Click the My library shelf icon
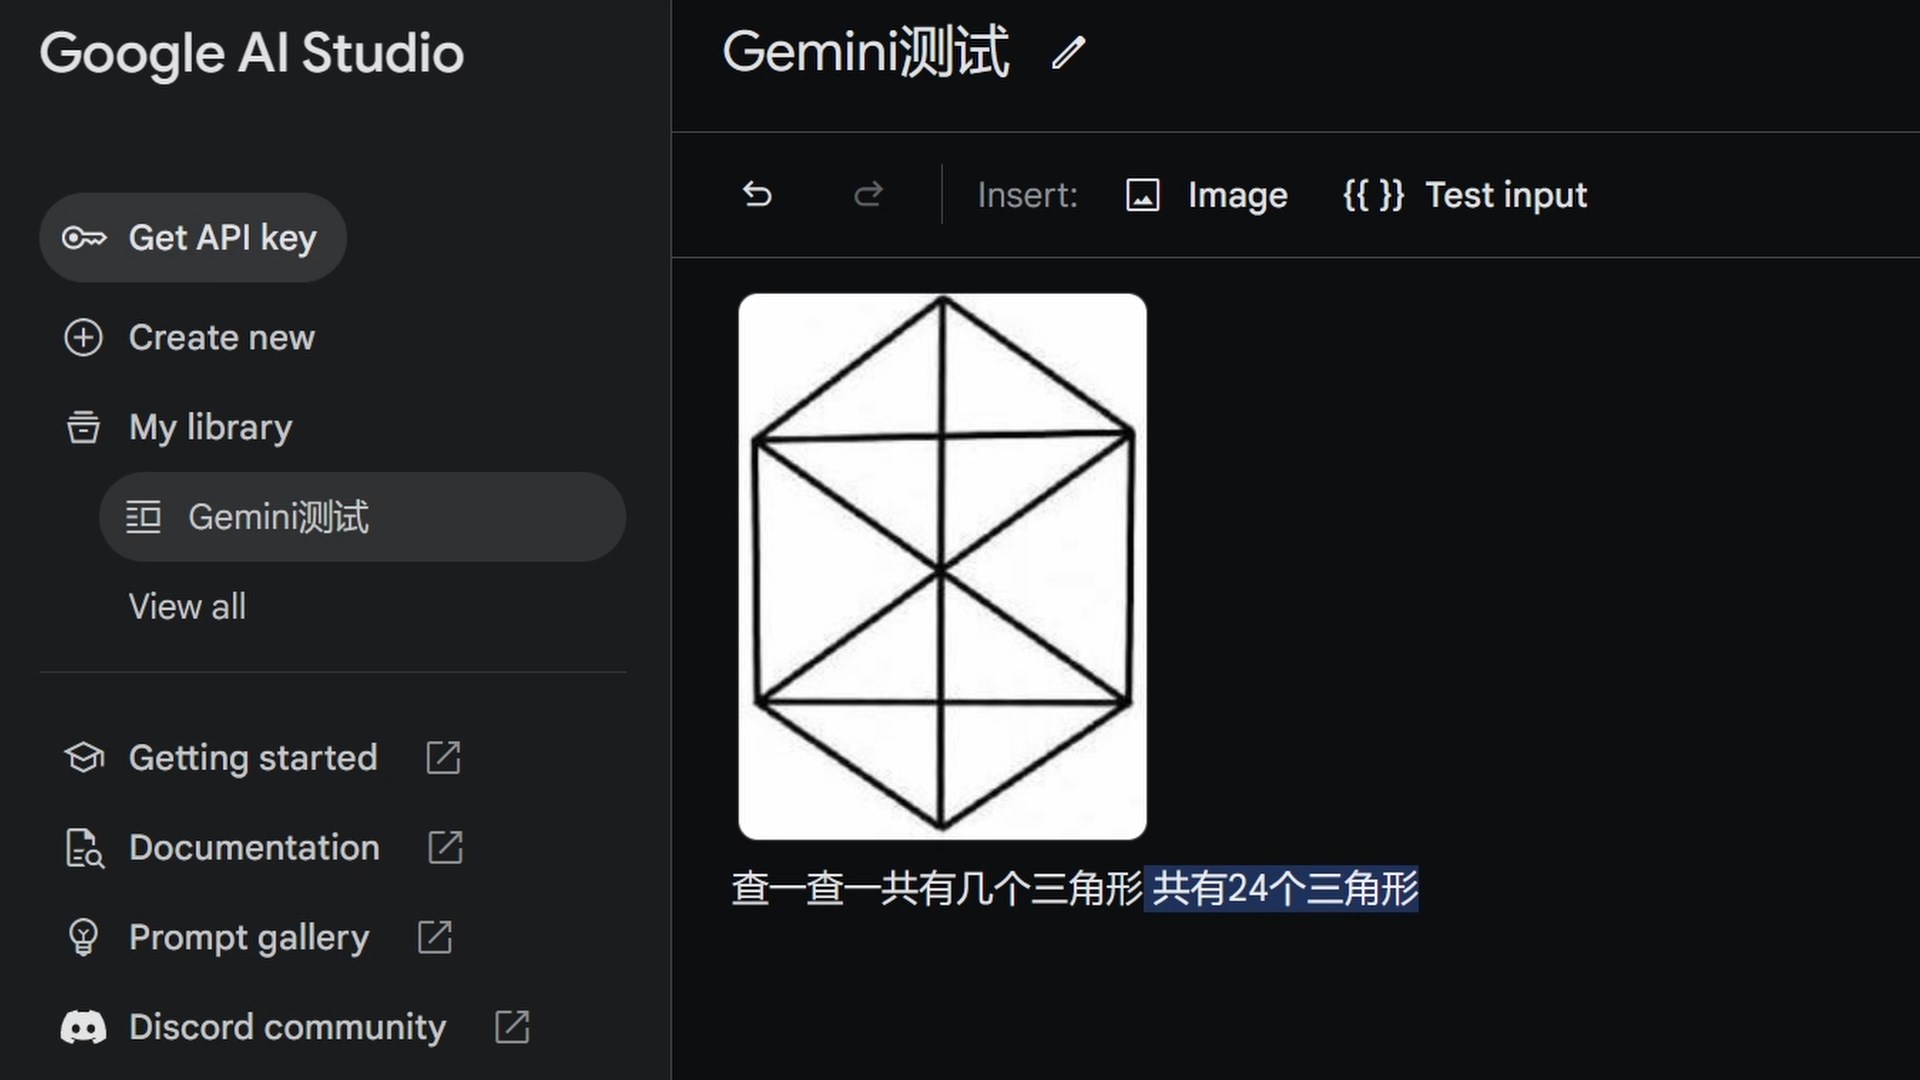Image resolution: width=1920 pixels, height=1080 pixels. tap(83, 425)
